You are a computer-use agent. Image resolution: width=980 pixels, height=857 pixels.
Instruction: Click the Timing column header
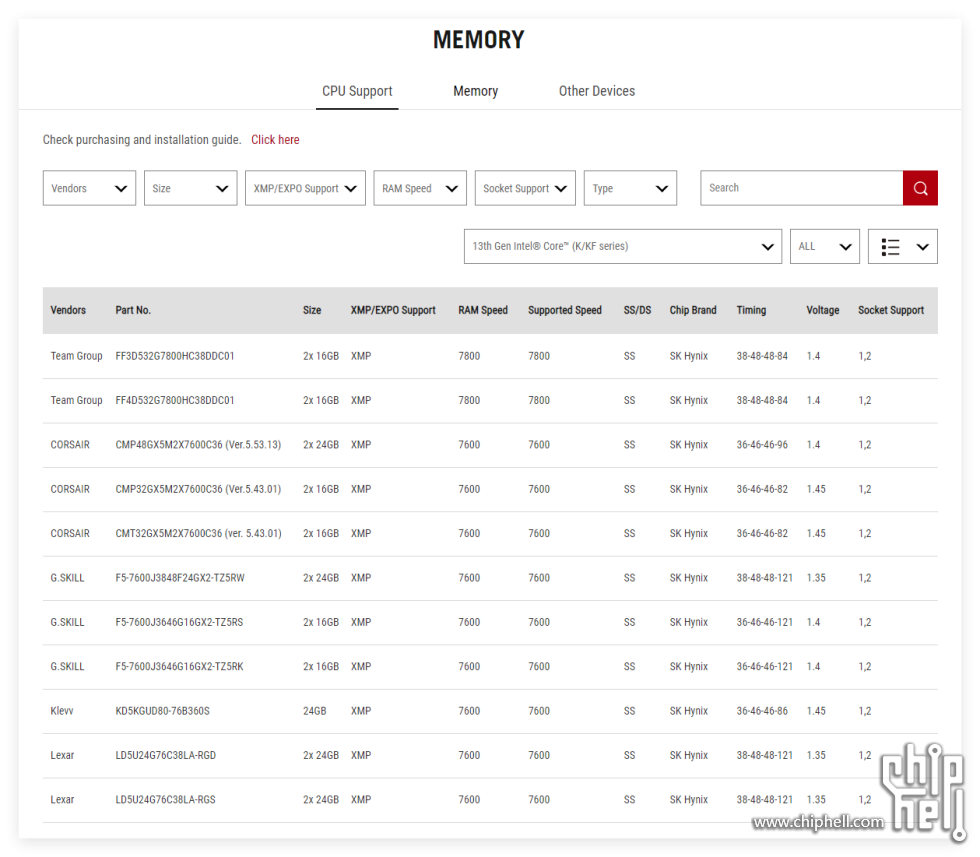751,310
